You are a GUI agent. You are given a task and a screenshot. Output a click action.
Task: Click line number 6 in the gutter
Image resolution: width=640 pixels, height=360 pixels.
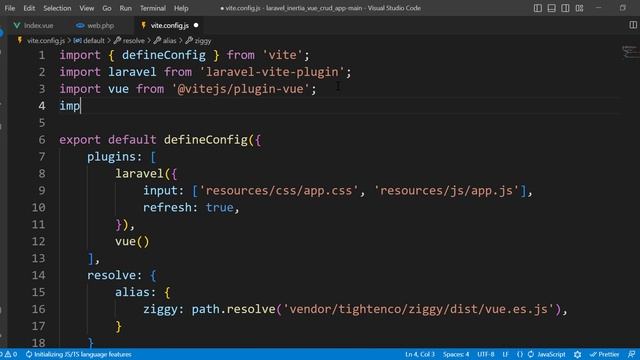tap(42, 140)
